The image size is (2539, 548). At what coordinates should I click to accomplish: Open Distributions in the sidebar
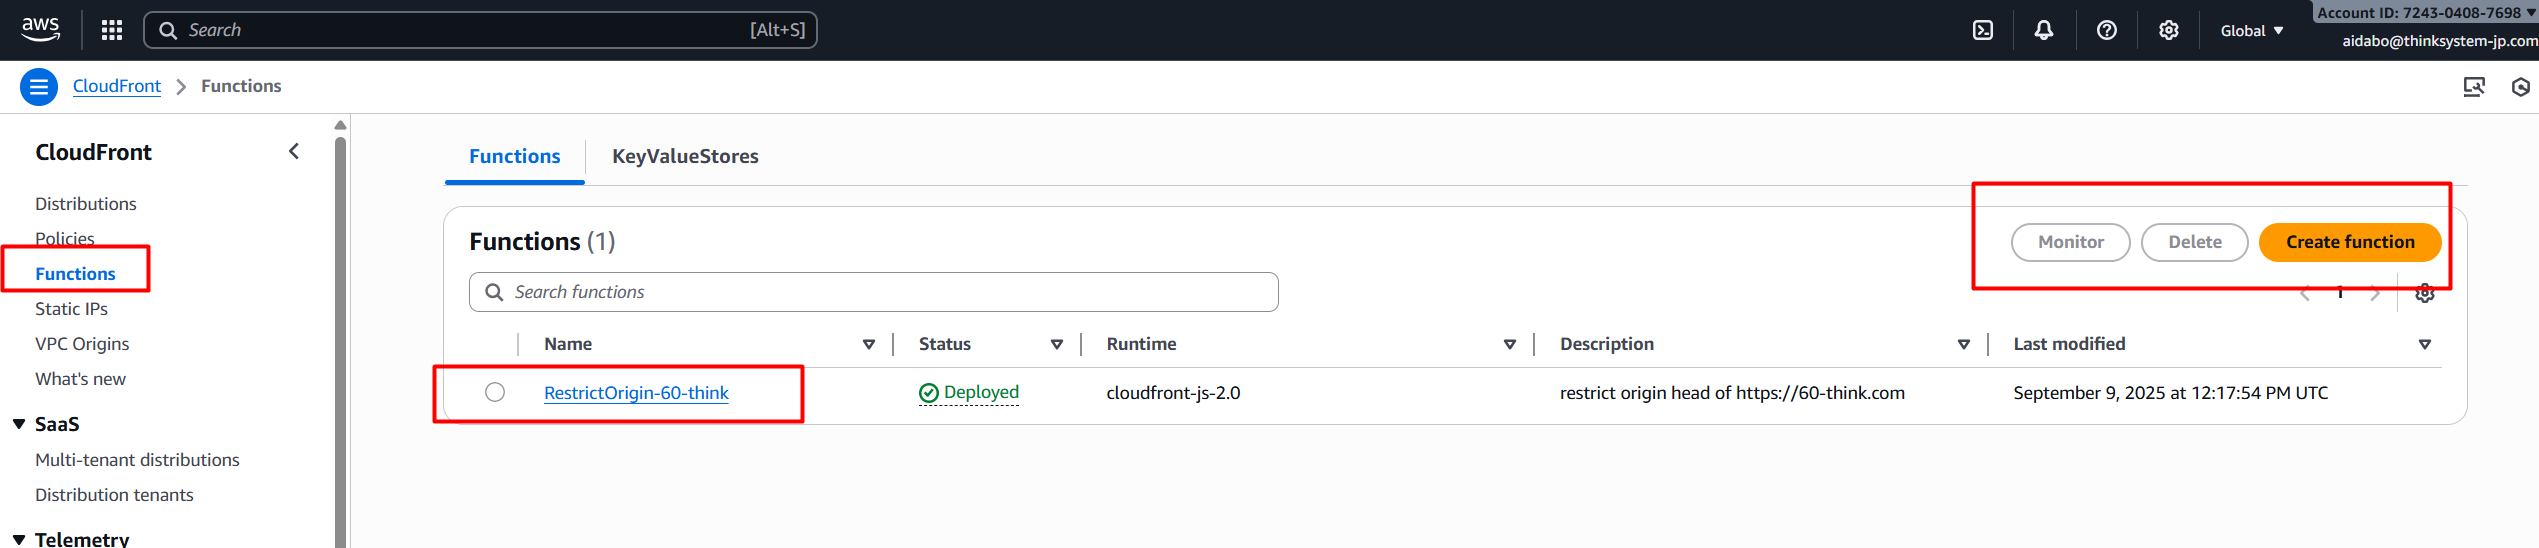coord(86,204)
